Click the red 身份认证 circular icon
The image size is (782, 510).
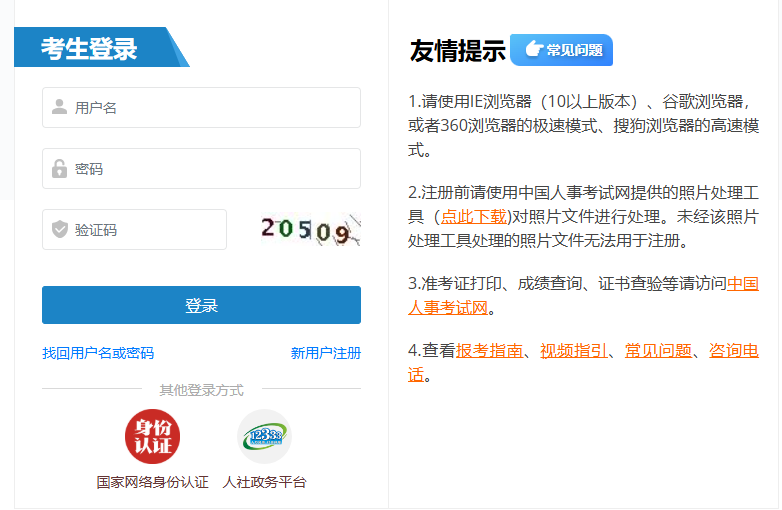[152, 437]
